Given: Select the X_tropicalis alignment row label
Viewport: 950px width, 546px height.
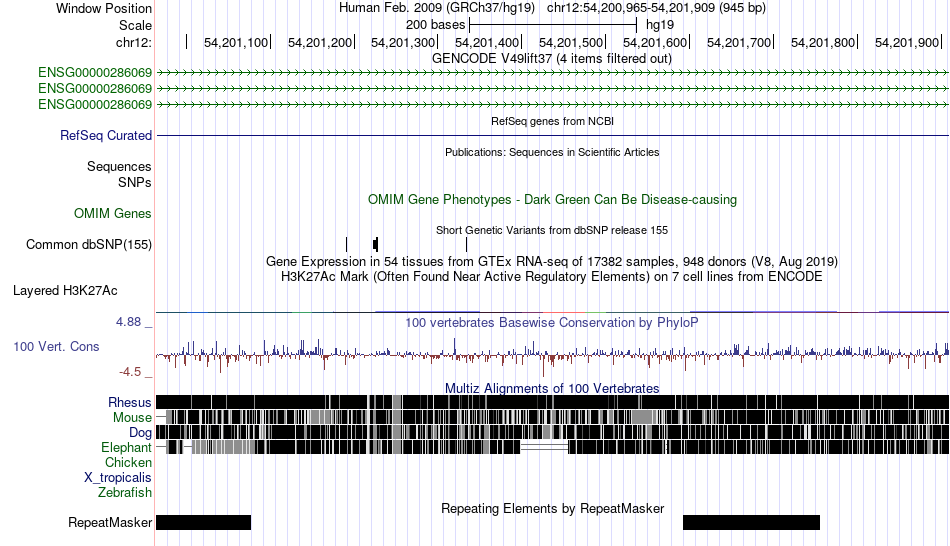Looking at the screenshot, I should point(118,478).
